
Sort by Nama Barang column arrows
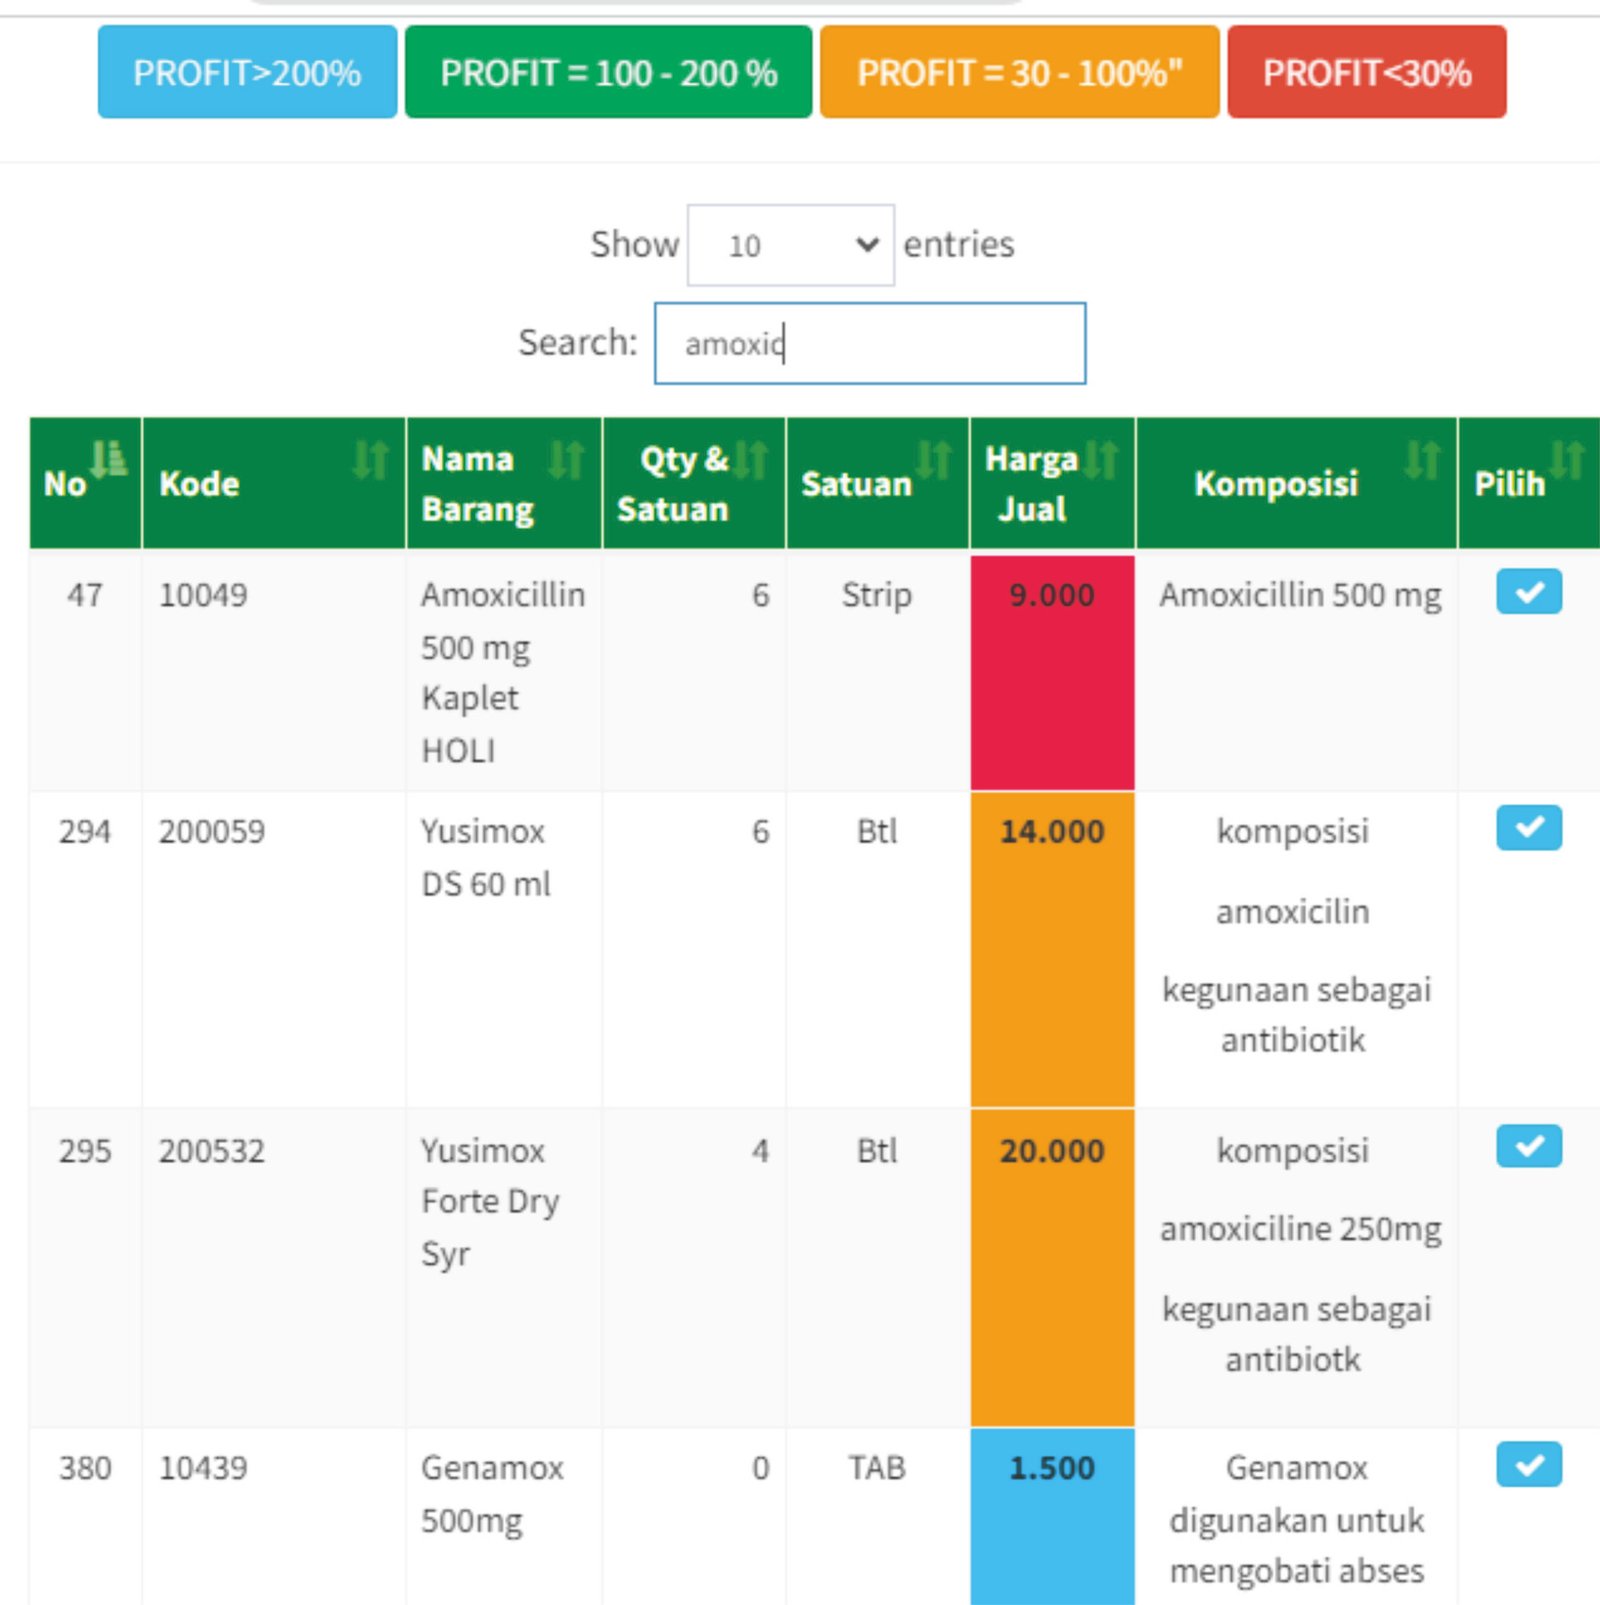567,460
